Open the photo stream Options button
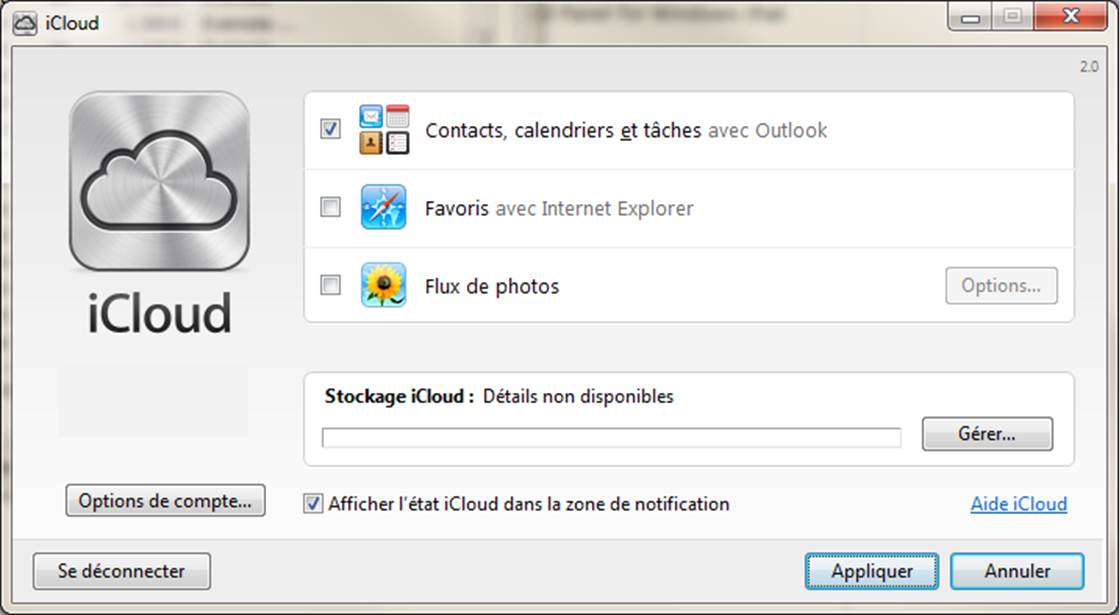This screenshot has height=615, width=1119. [1001, 286]
